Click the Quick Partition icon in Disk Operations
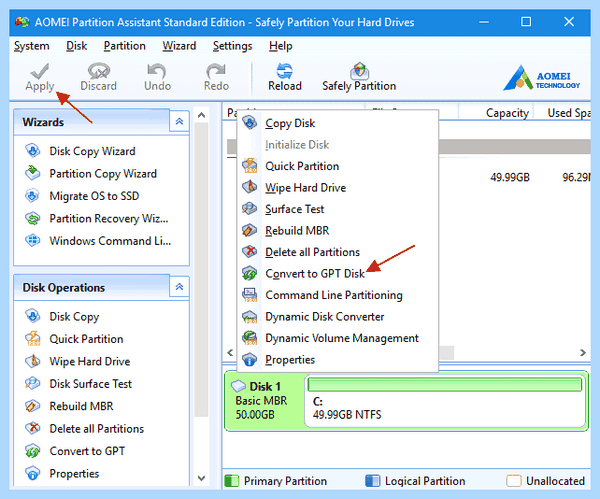600x499 pixels. (x=33, y=339)
